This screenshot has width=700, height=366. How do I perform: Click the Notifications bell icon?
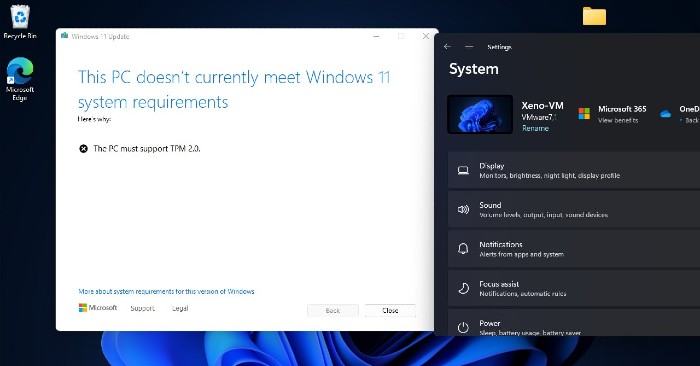(463, 249)
